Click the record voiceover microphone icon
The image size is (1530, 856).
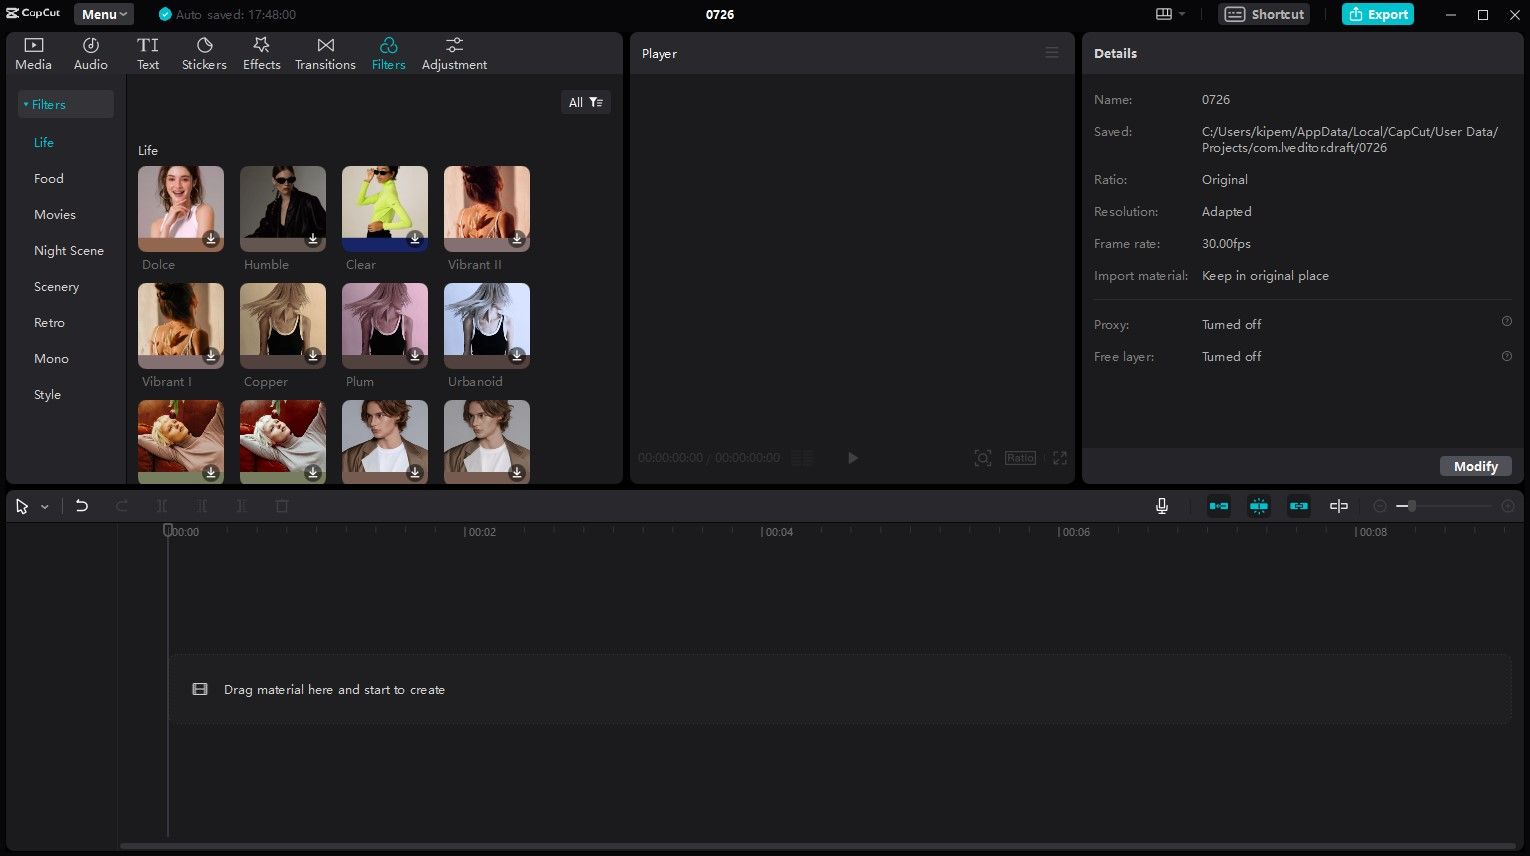pos(1162,506)
